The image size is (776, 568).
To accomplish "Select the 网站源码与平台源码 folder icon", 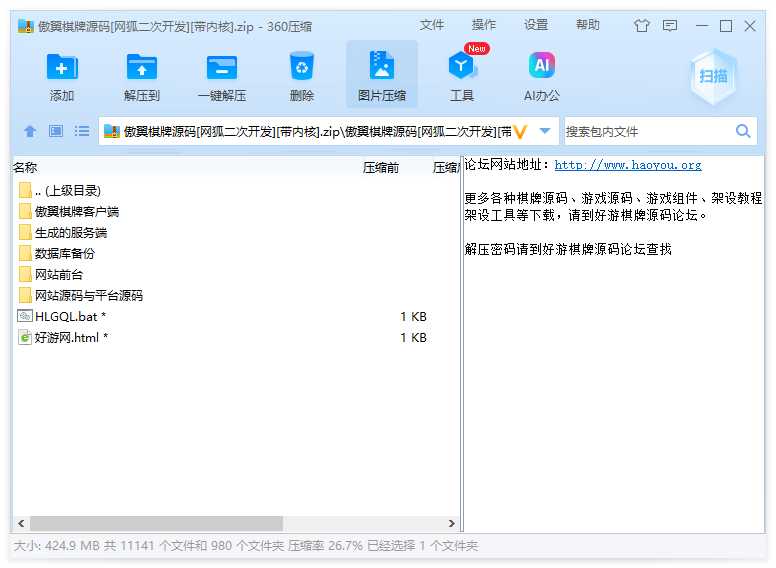I will coord(25,295).
